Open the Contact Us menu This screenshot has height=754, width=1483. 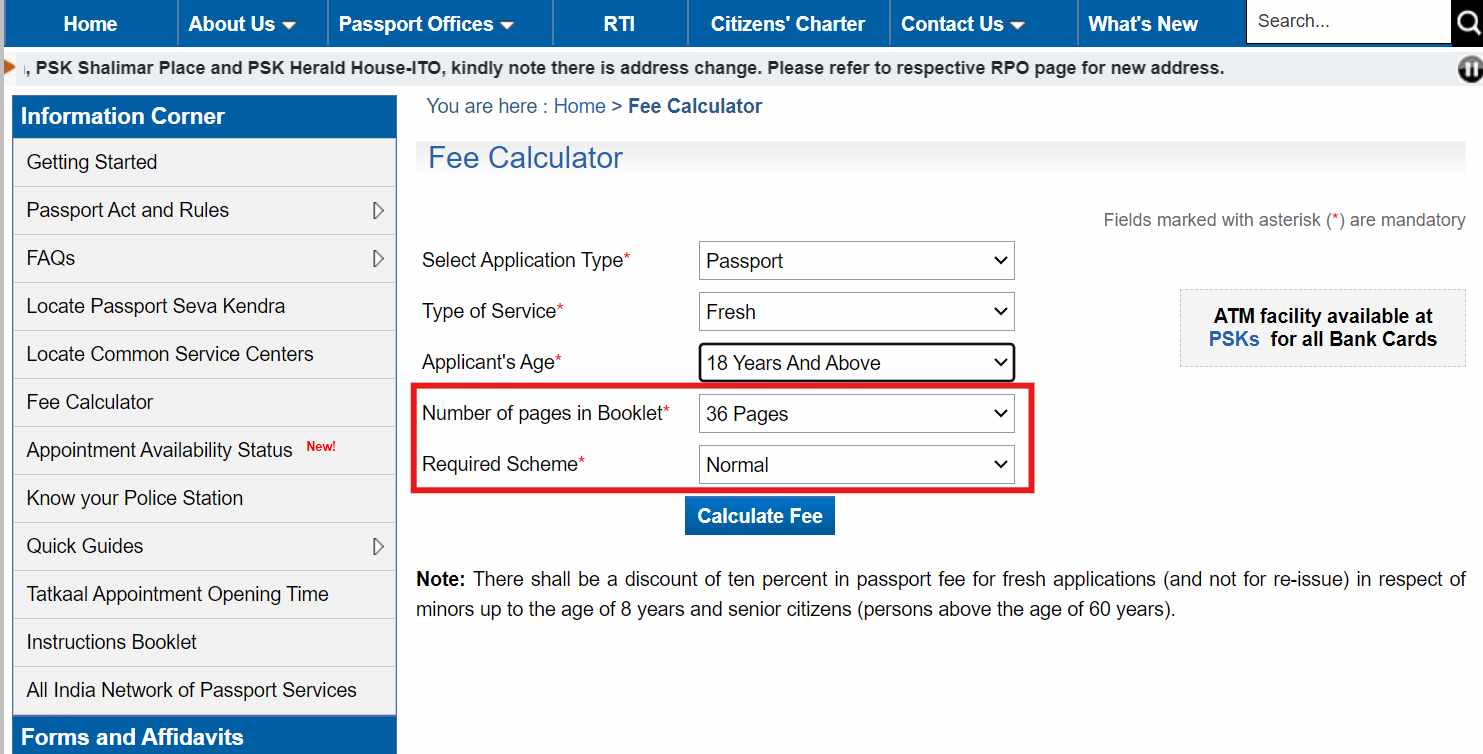963,24
